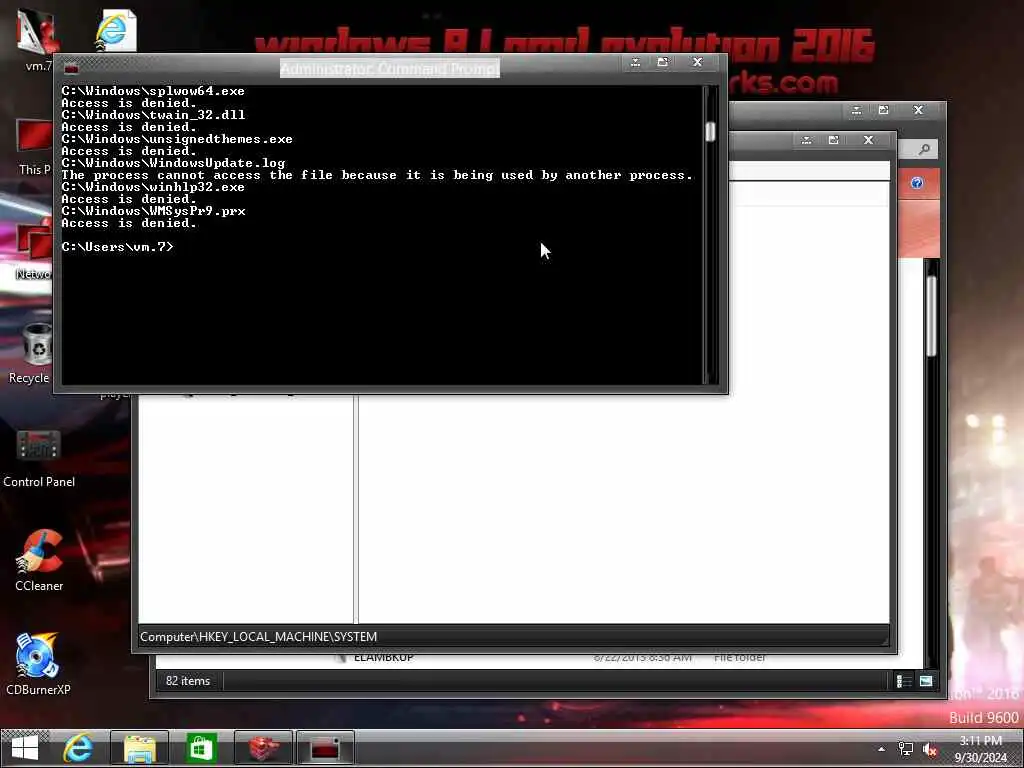Click the Command Prompt vertical scrollbar thumb
This screenshot has width=1024, height=768.
pyautogui.click(x=711, y=131)
